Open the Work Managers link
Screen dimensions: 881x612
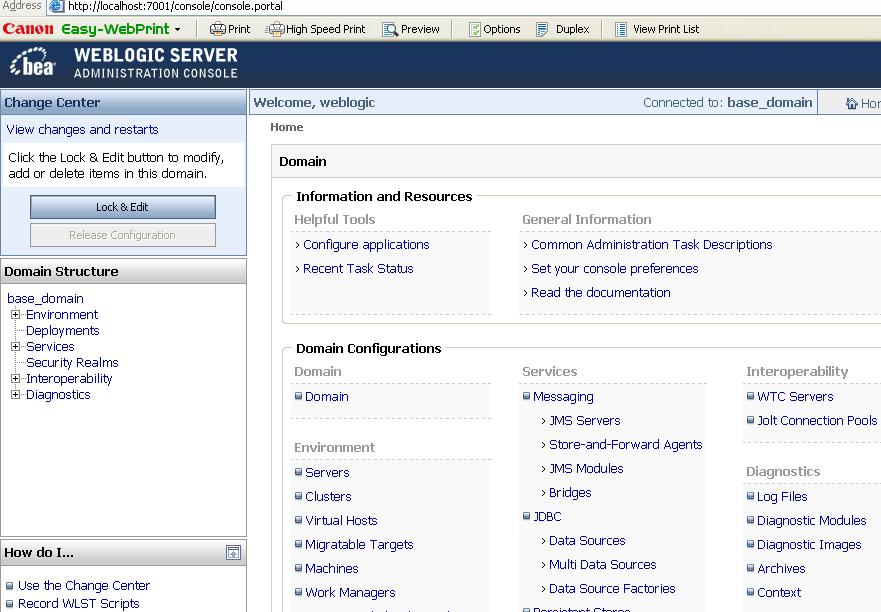click(350, 592)
